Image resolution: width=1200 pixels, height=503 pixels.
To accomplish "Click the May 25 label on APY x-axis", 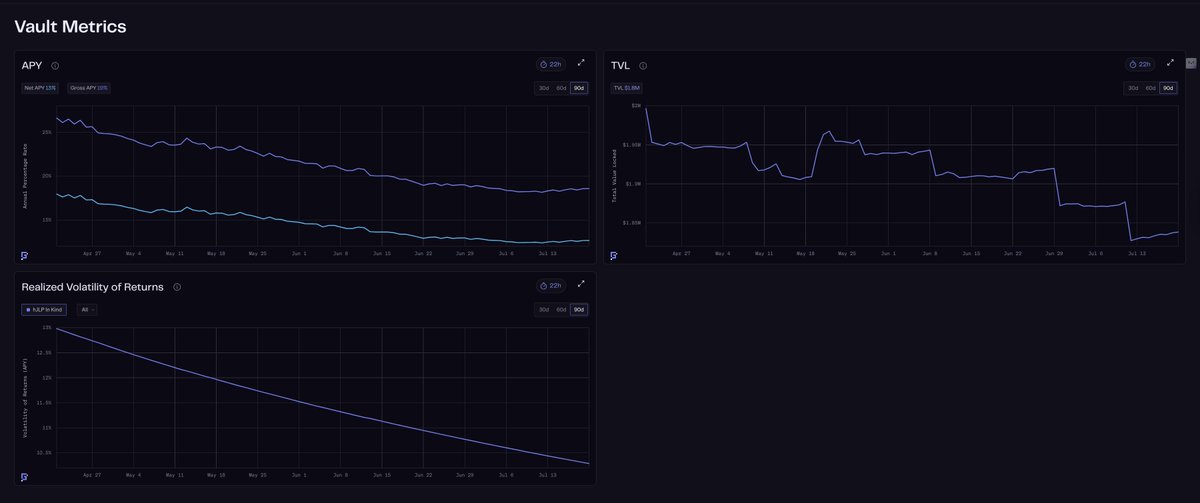I will 258,254.
